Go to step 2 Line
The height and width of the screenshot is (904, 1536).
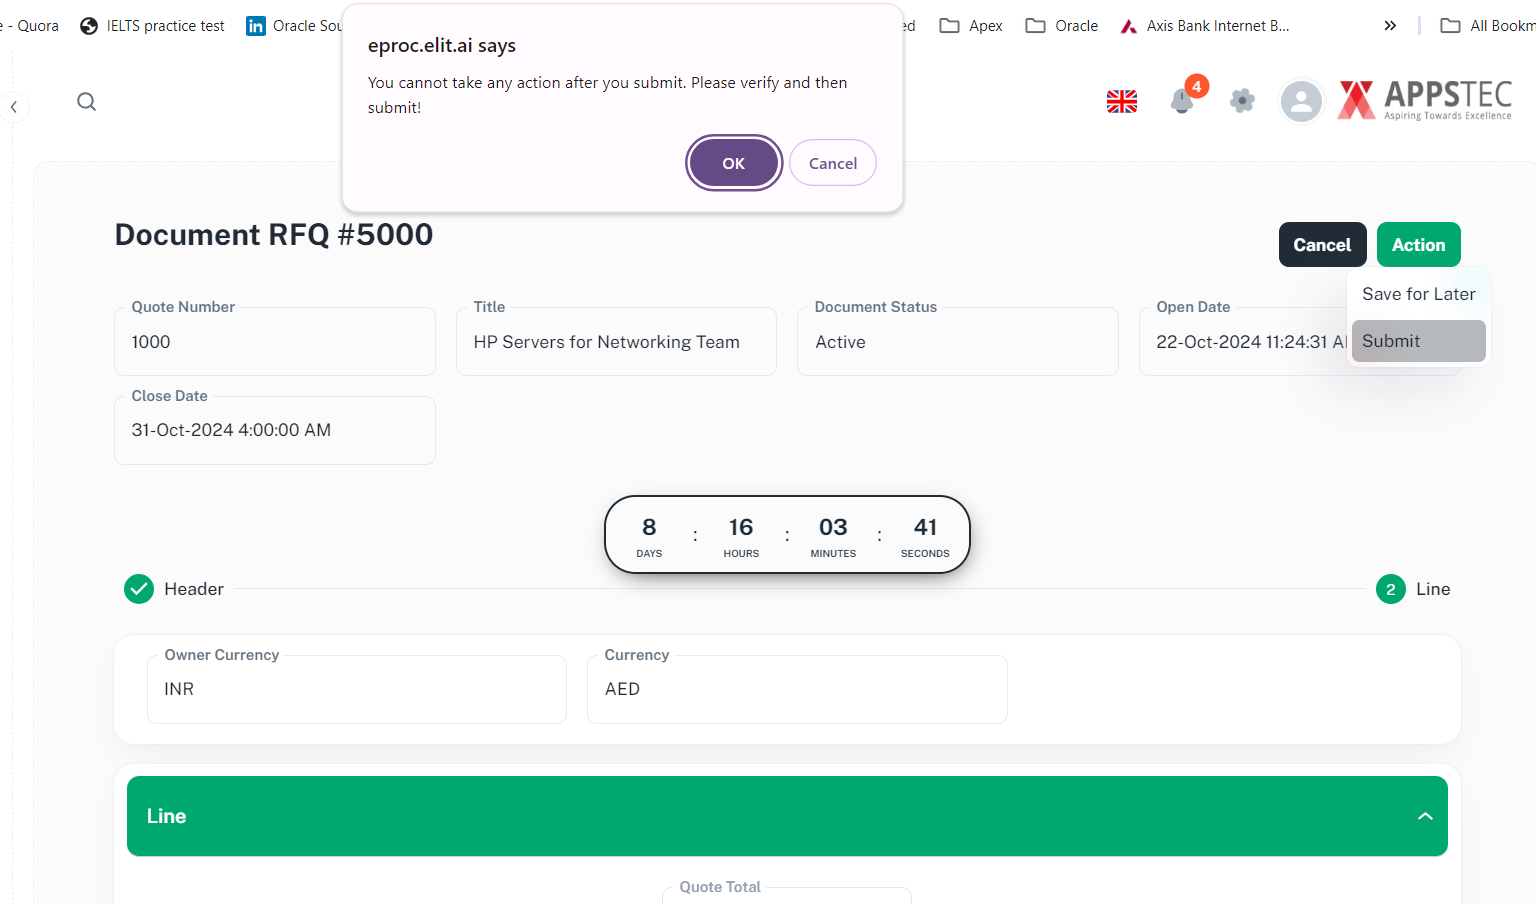click(1391, 589)
